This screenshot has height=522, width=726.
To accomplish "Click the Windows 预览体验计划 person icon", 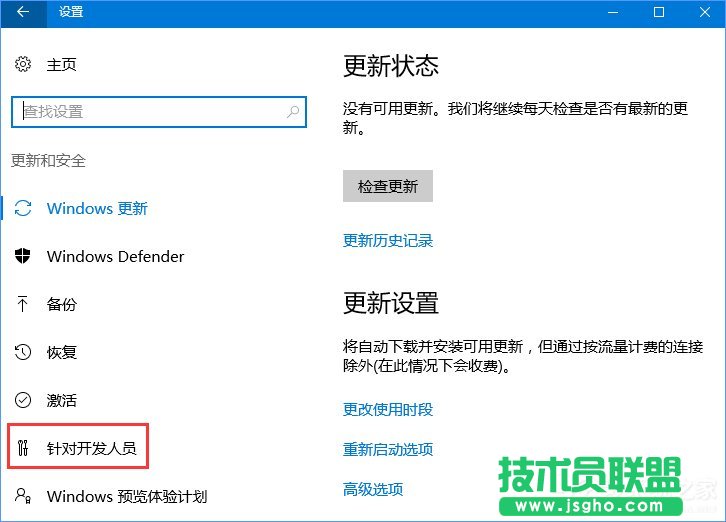I will 23,496.
